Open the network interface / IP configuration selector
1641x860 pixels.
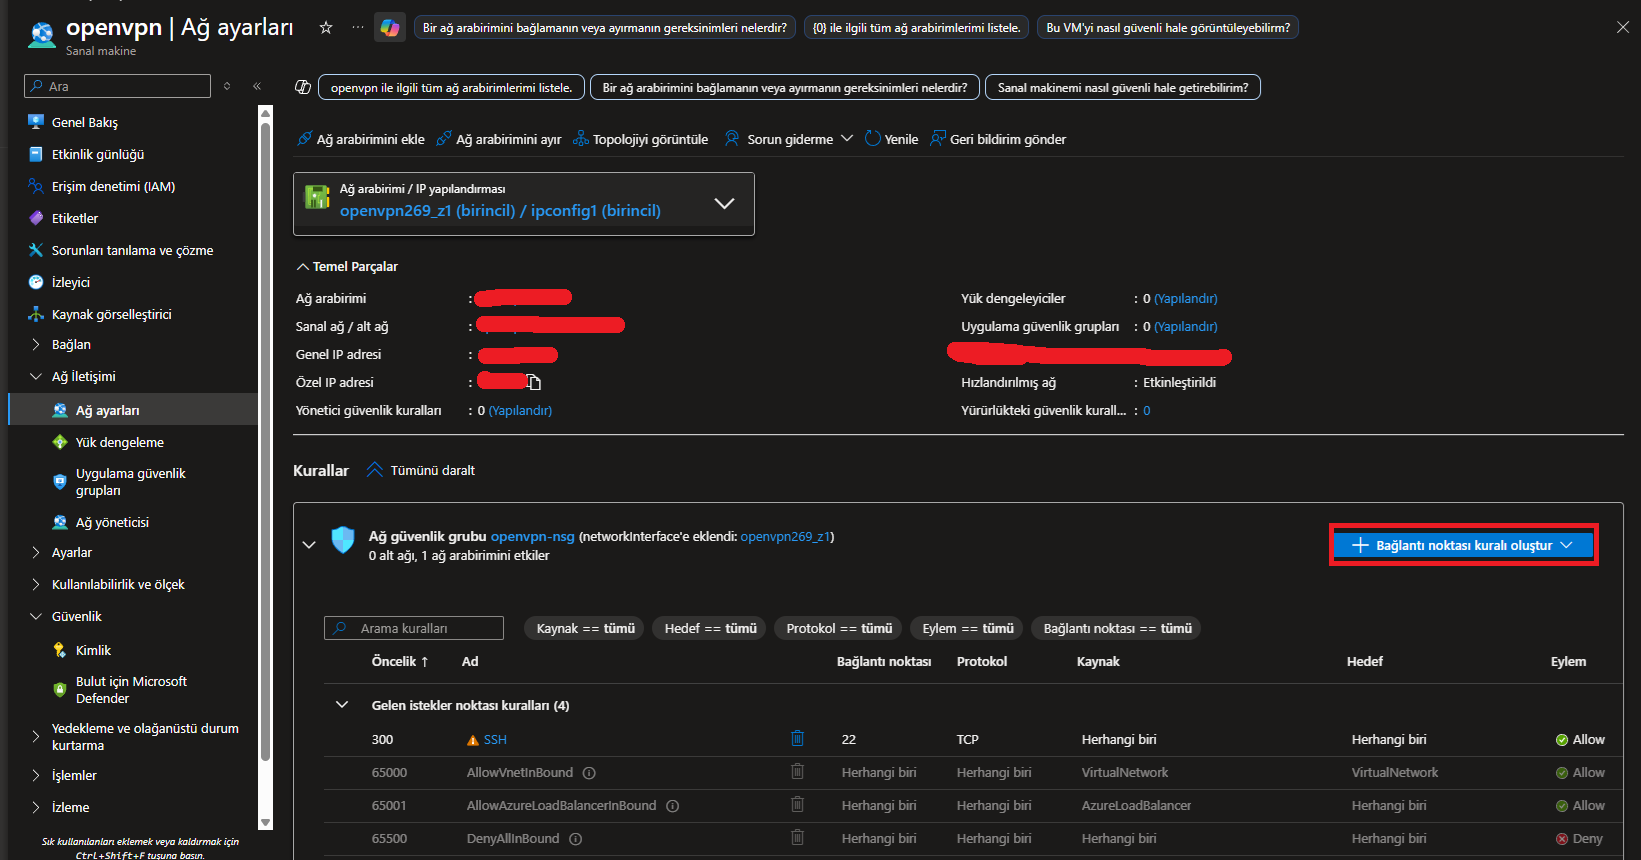[524, 204]
